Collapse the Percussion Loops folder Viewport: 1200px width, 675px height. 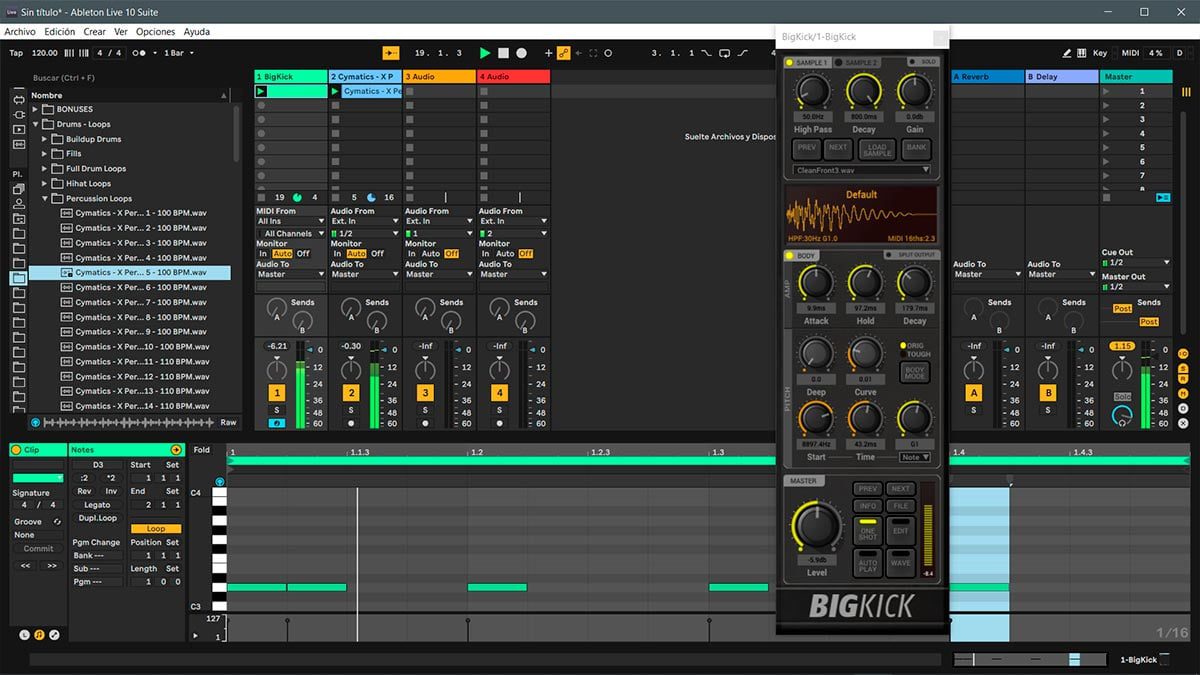point(46,199)
